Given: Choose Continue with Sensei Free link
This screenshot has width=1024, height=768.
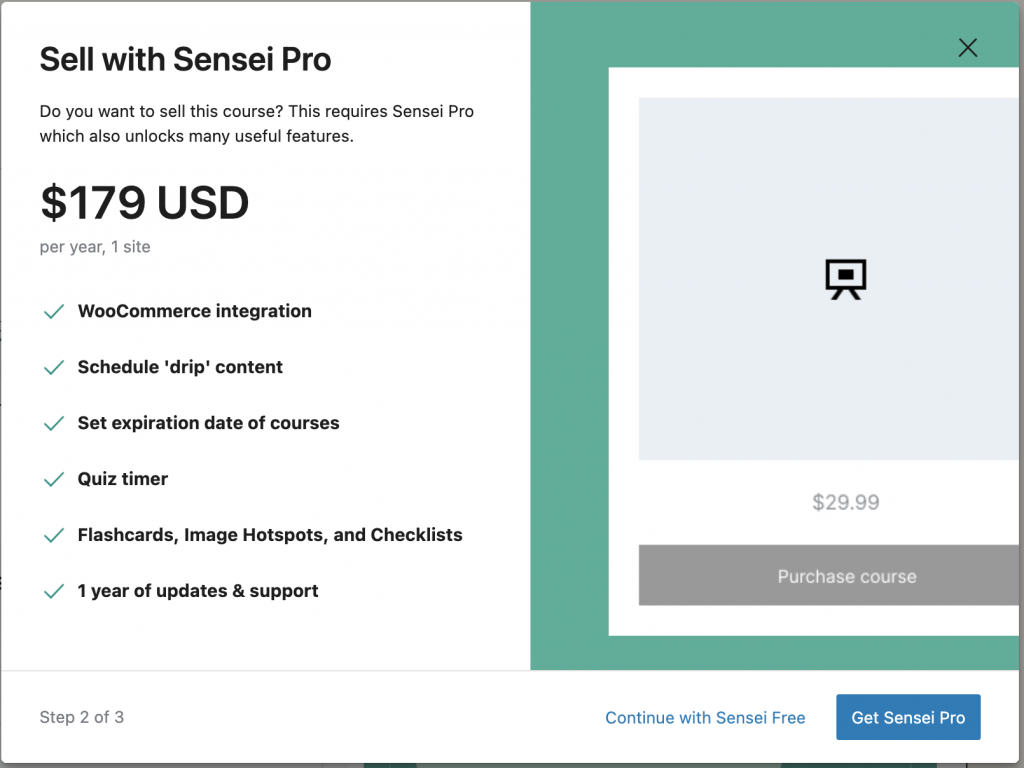Looking at the screenshot, I should point(705,718).
